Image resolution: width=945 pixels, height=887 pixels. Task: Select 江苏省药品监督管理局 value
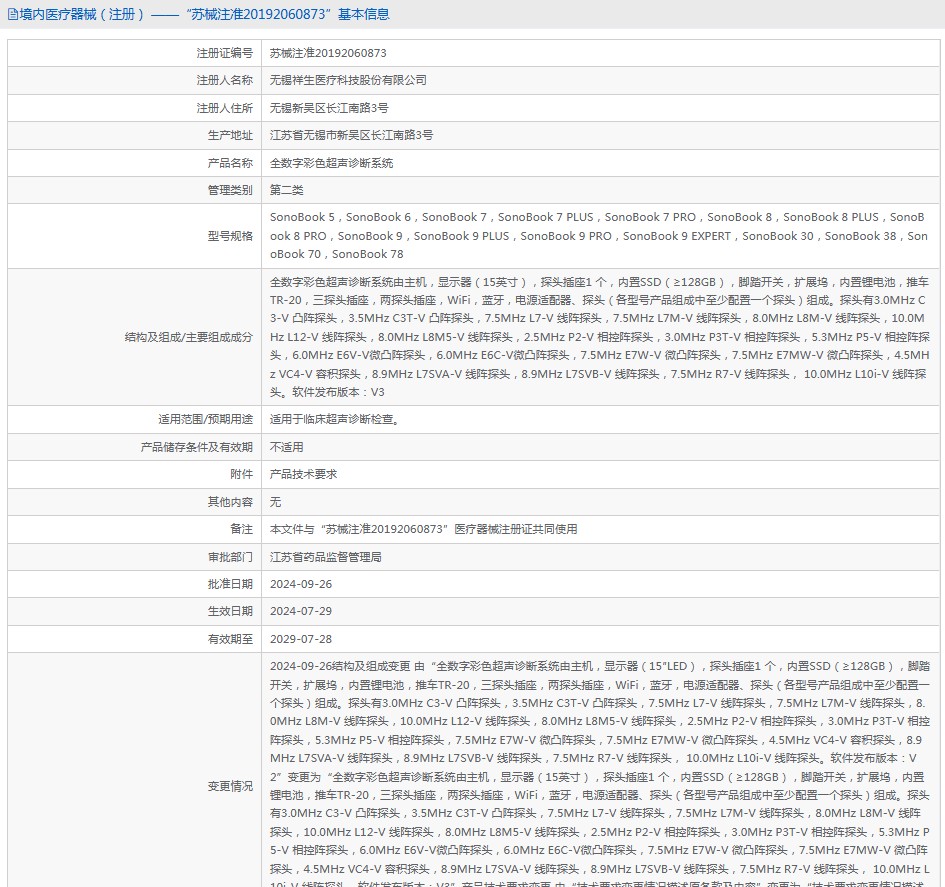pyautogui.click(x=325, y=557)
